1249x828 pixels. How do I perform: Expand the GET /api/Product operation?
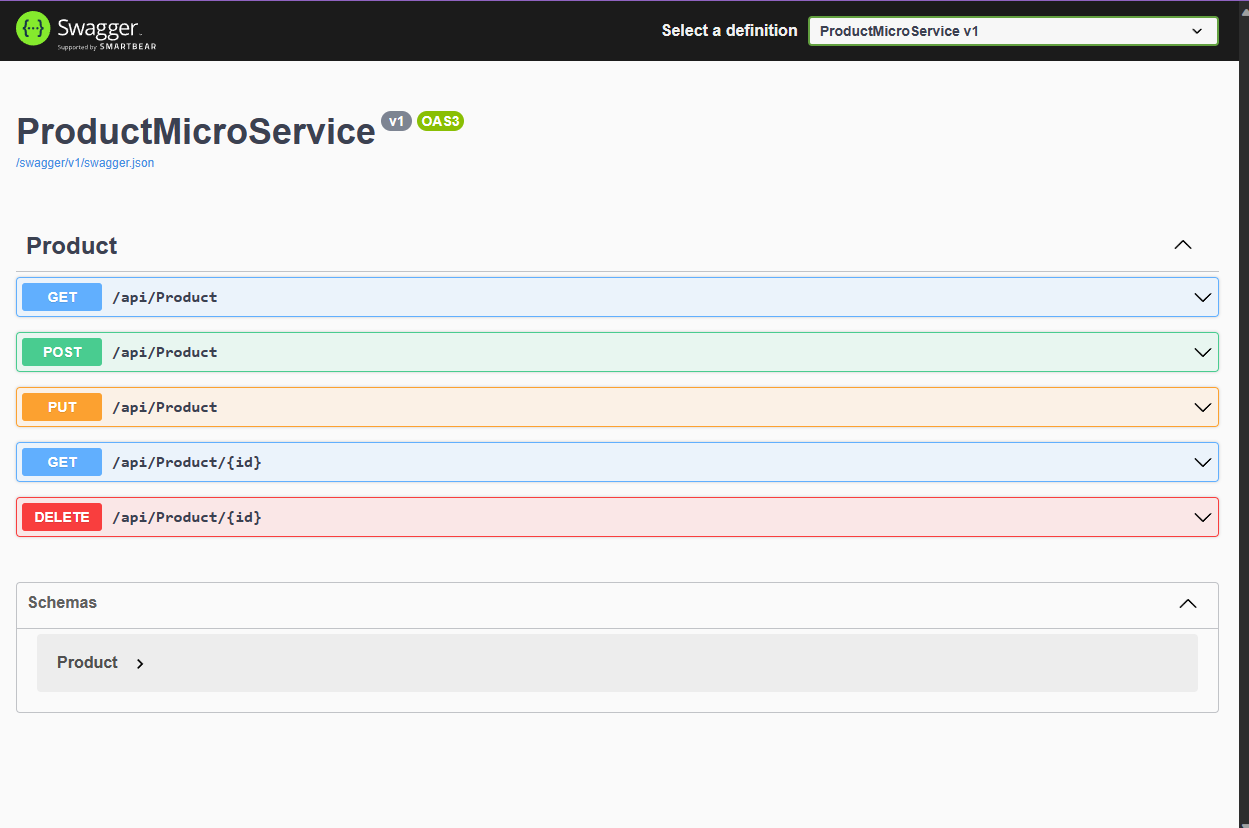coord(1202,297)
